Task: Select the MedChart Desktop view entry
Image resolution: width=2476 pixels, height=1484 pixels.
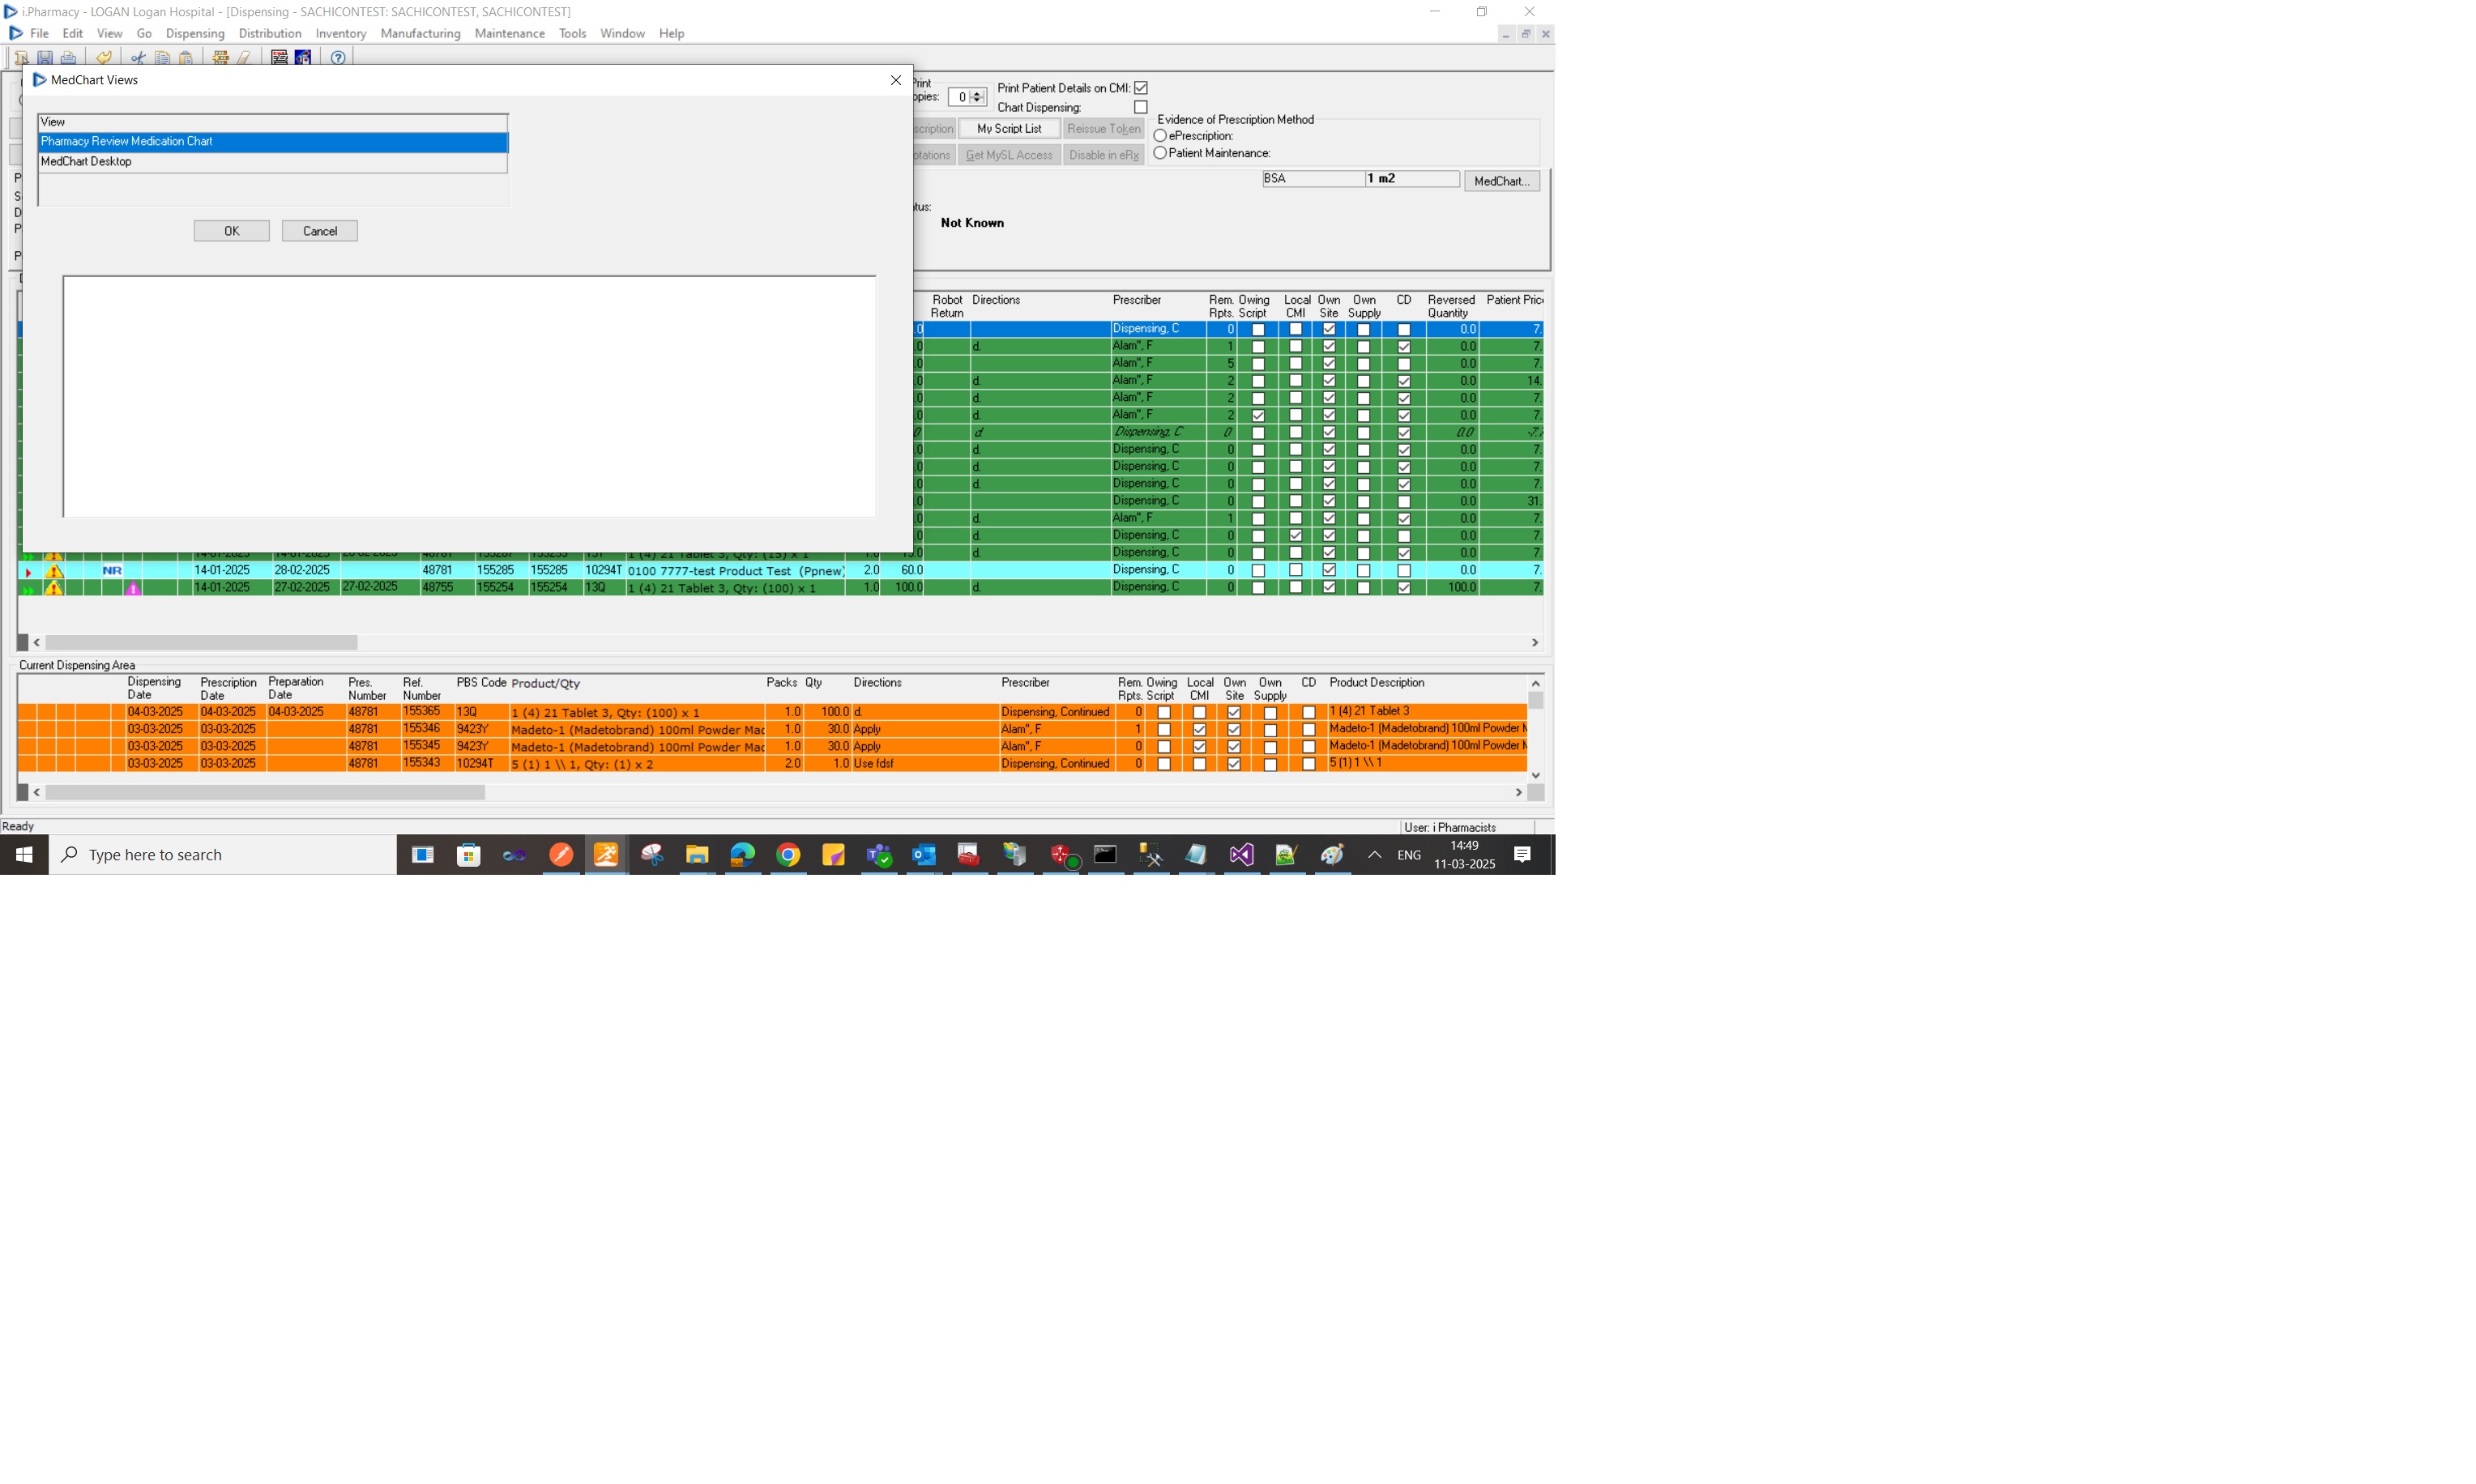Action: coord(86,162)
